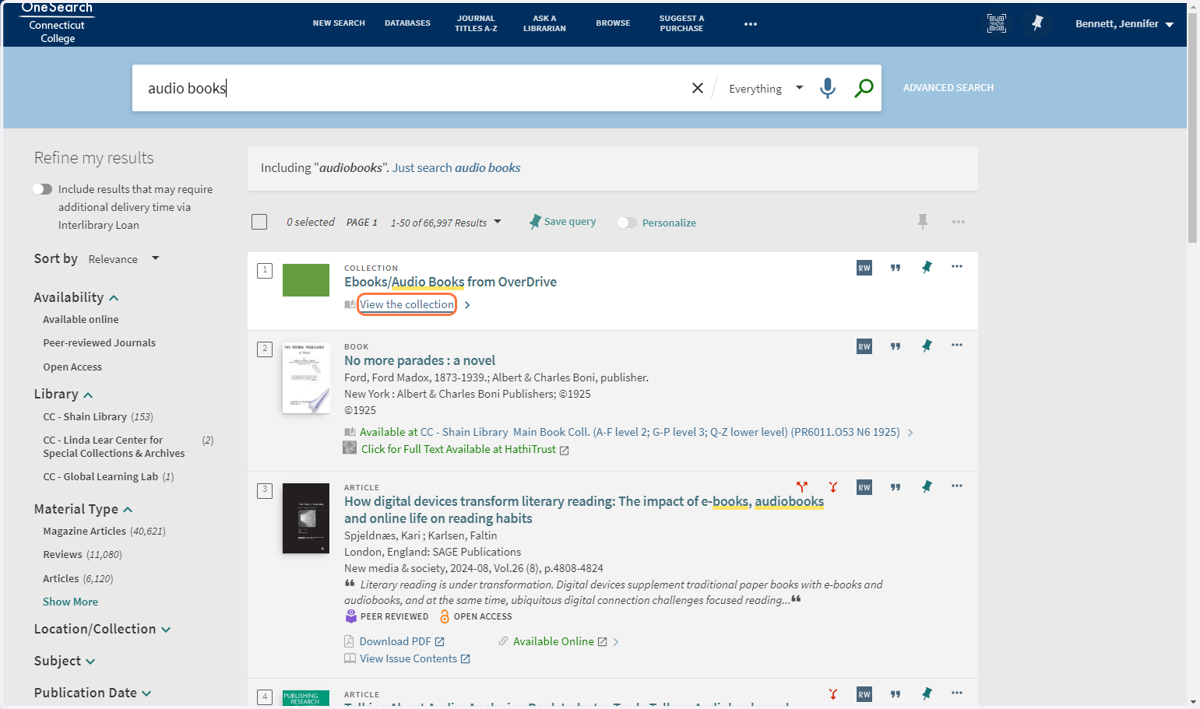The height and width of the screenshot is (709, 1200).
Task: Submit search with green magnifier icon
Action: pyautogui.click(x=864, y=88)
